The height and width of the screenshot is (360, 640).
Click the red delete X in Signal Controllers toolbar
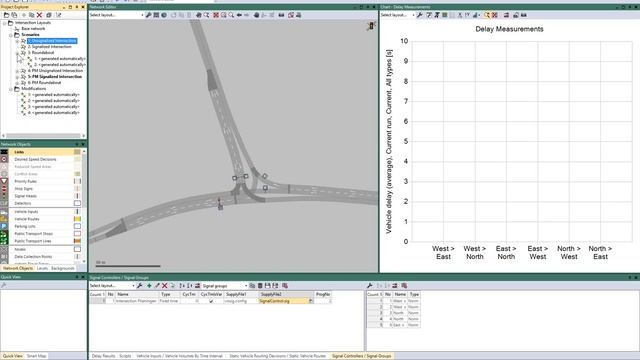(164, 286)
